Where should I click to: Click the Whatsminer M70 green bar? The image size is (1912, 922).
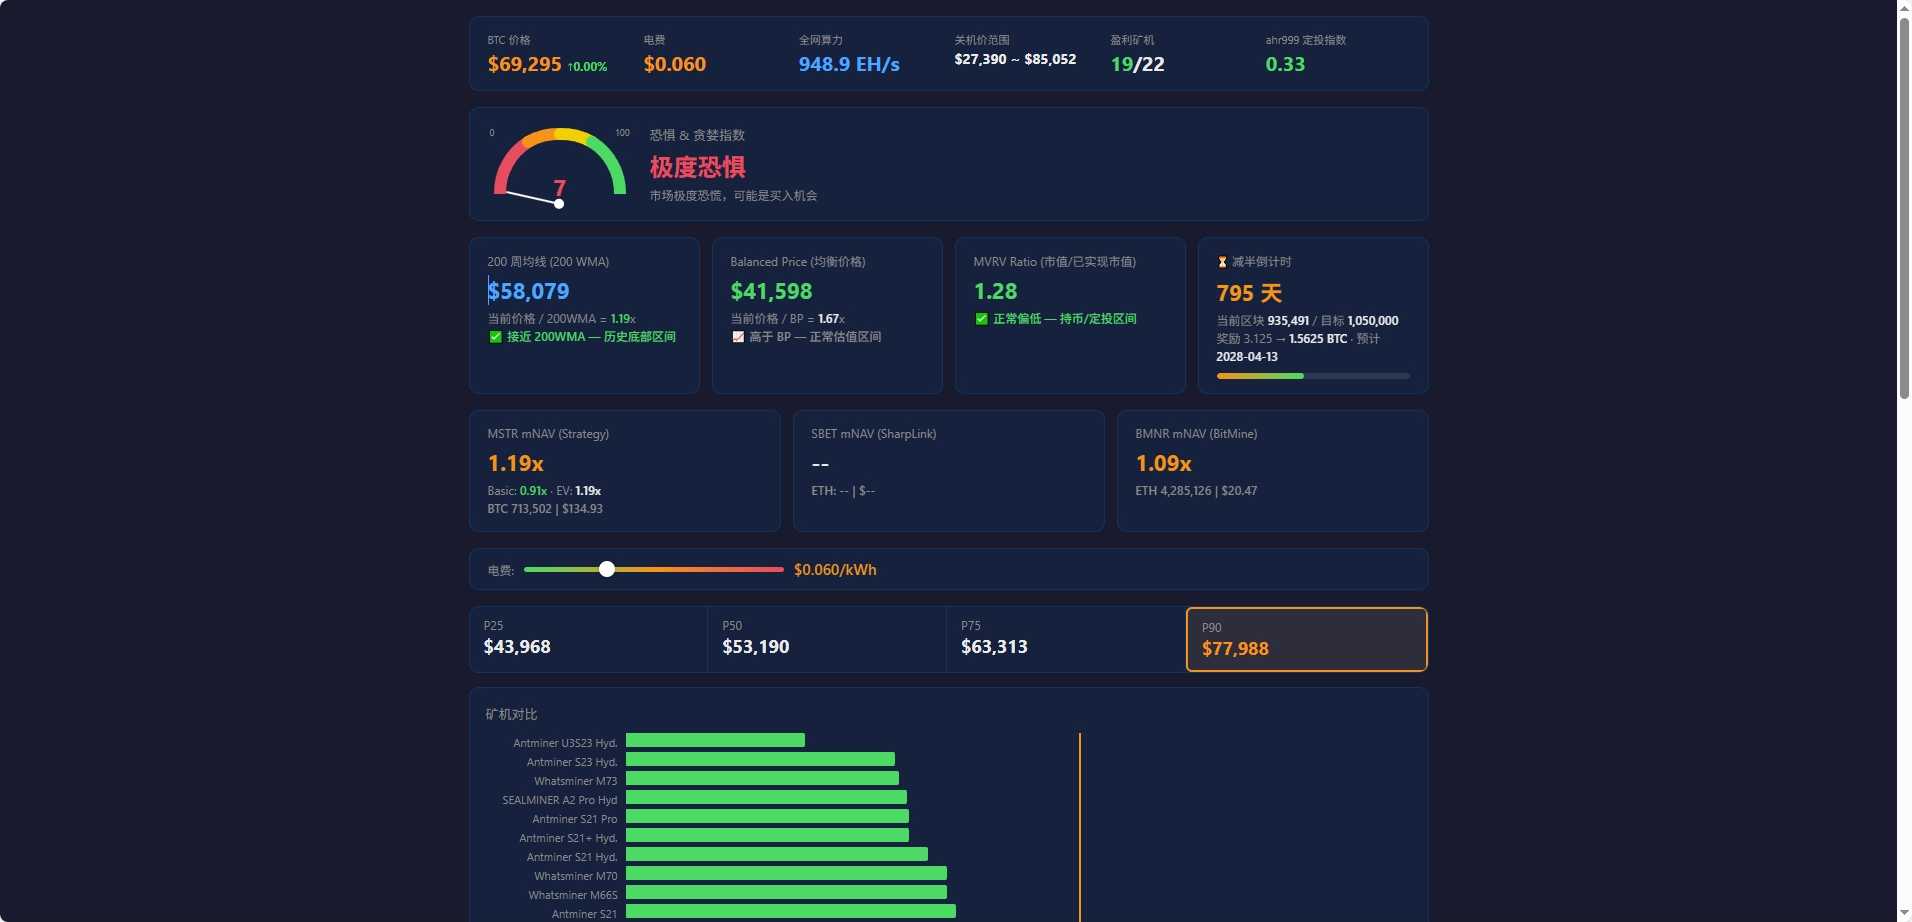point(786,874)
